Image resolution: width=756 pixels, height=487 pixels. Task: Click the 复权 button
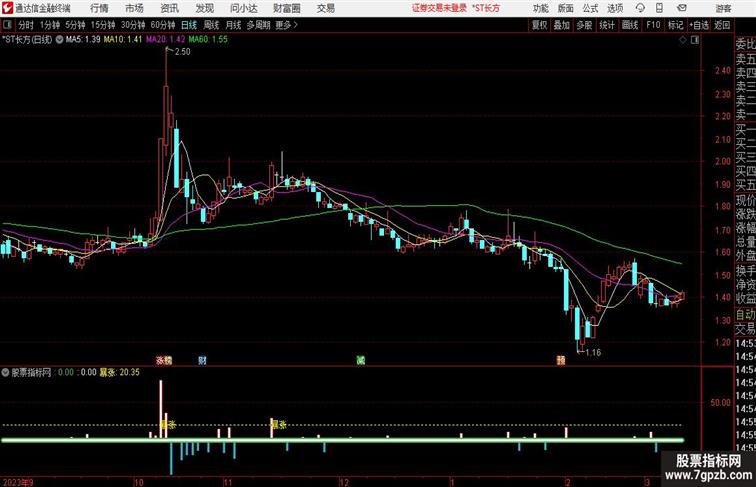(540, 25)
